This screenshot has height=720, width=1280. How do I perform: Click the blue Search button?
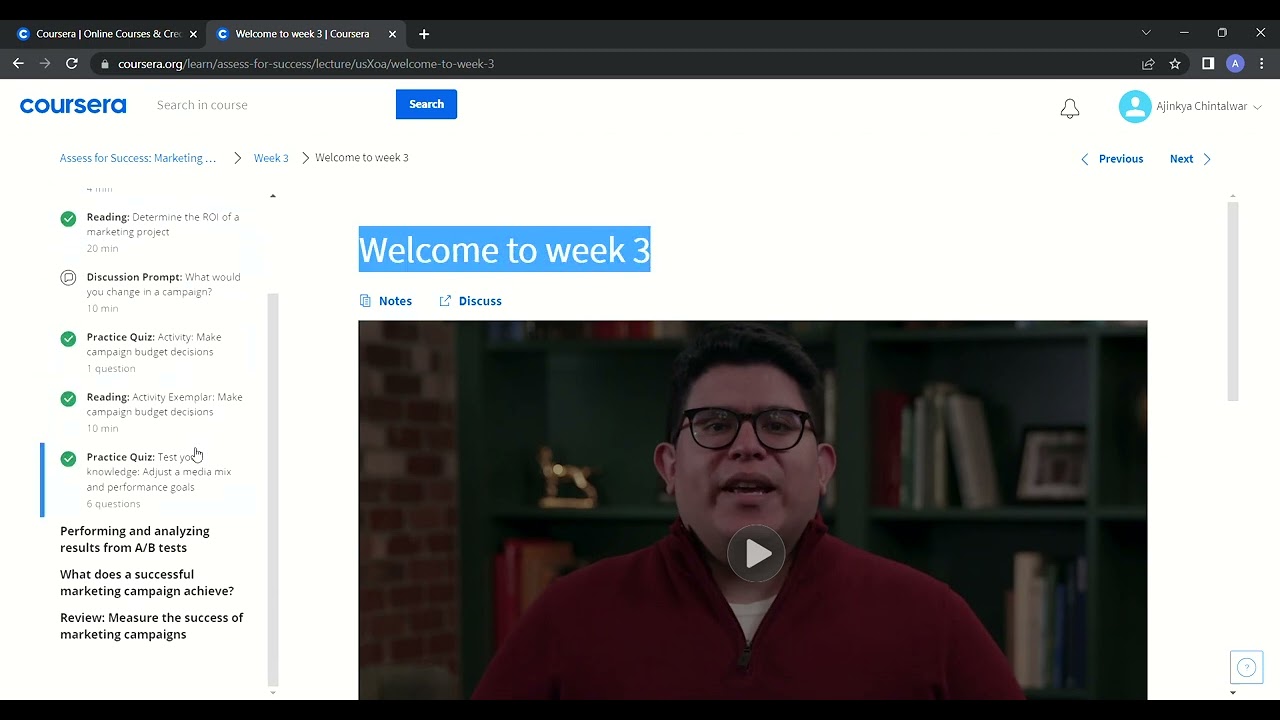coord(426,104)
